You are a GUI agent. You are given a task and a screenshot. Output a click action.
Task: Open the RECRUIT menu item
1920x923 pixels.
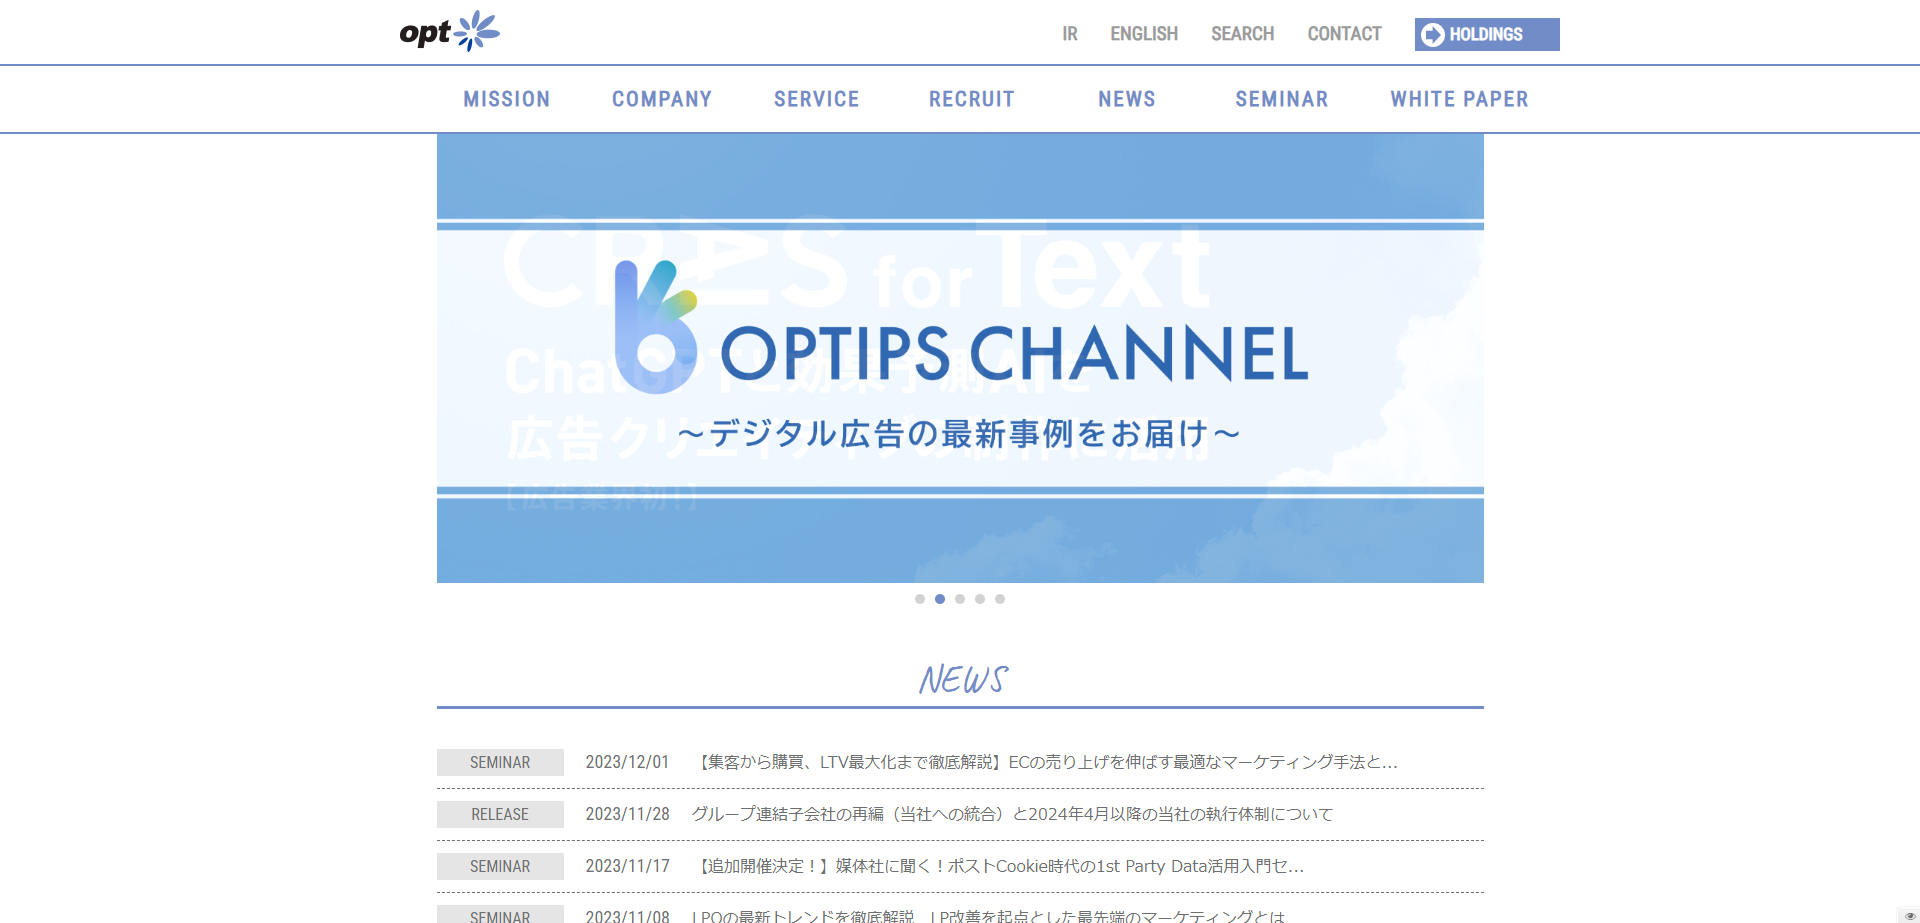click(x=972, y=99)
